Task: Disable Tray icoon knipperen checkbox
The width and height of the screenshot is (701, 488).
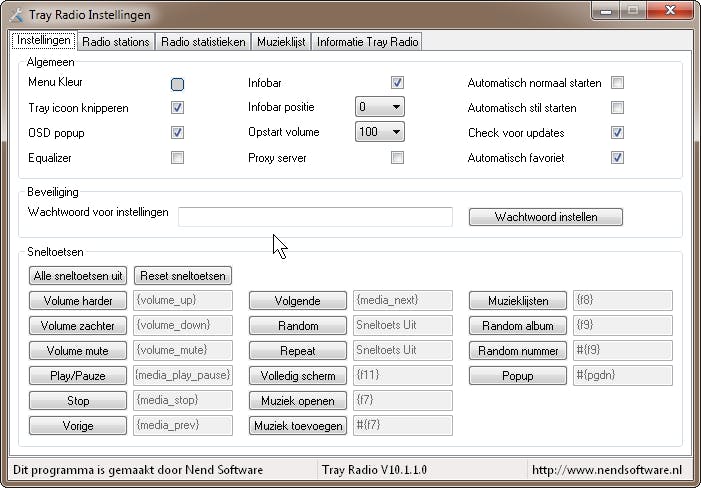Action: click(177, 108)
